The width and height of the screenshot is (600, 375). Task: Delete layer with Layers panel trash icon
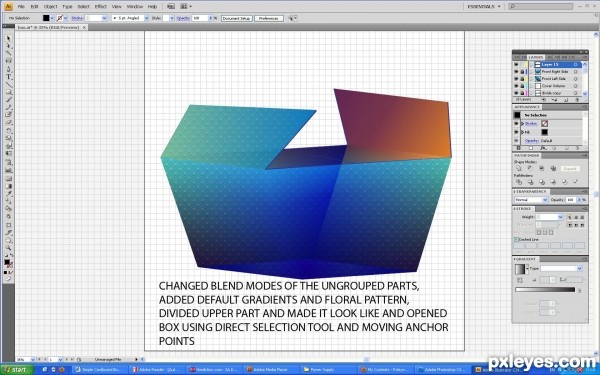[x=578, y=99]
